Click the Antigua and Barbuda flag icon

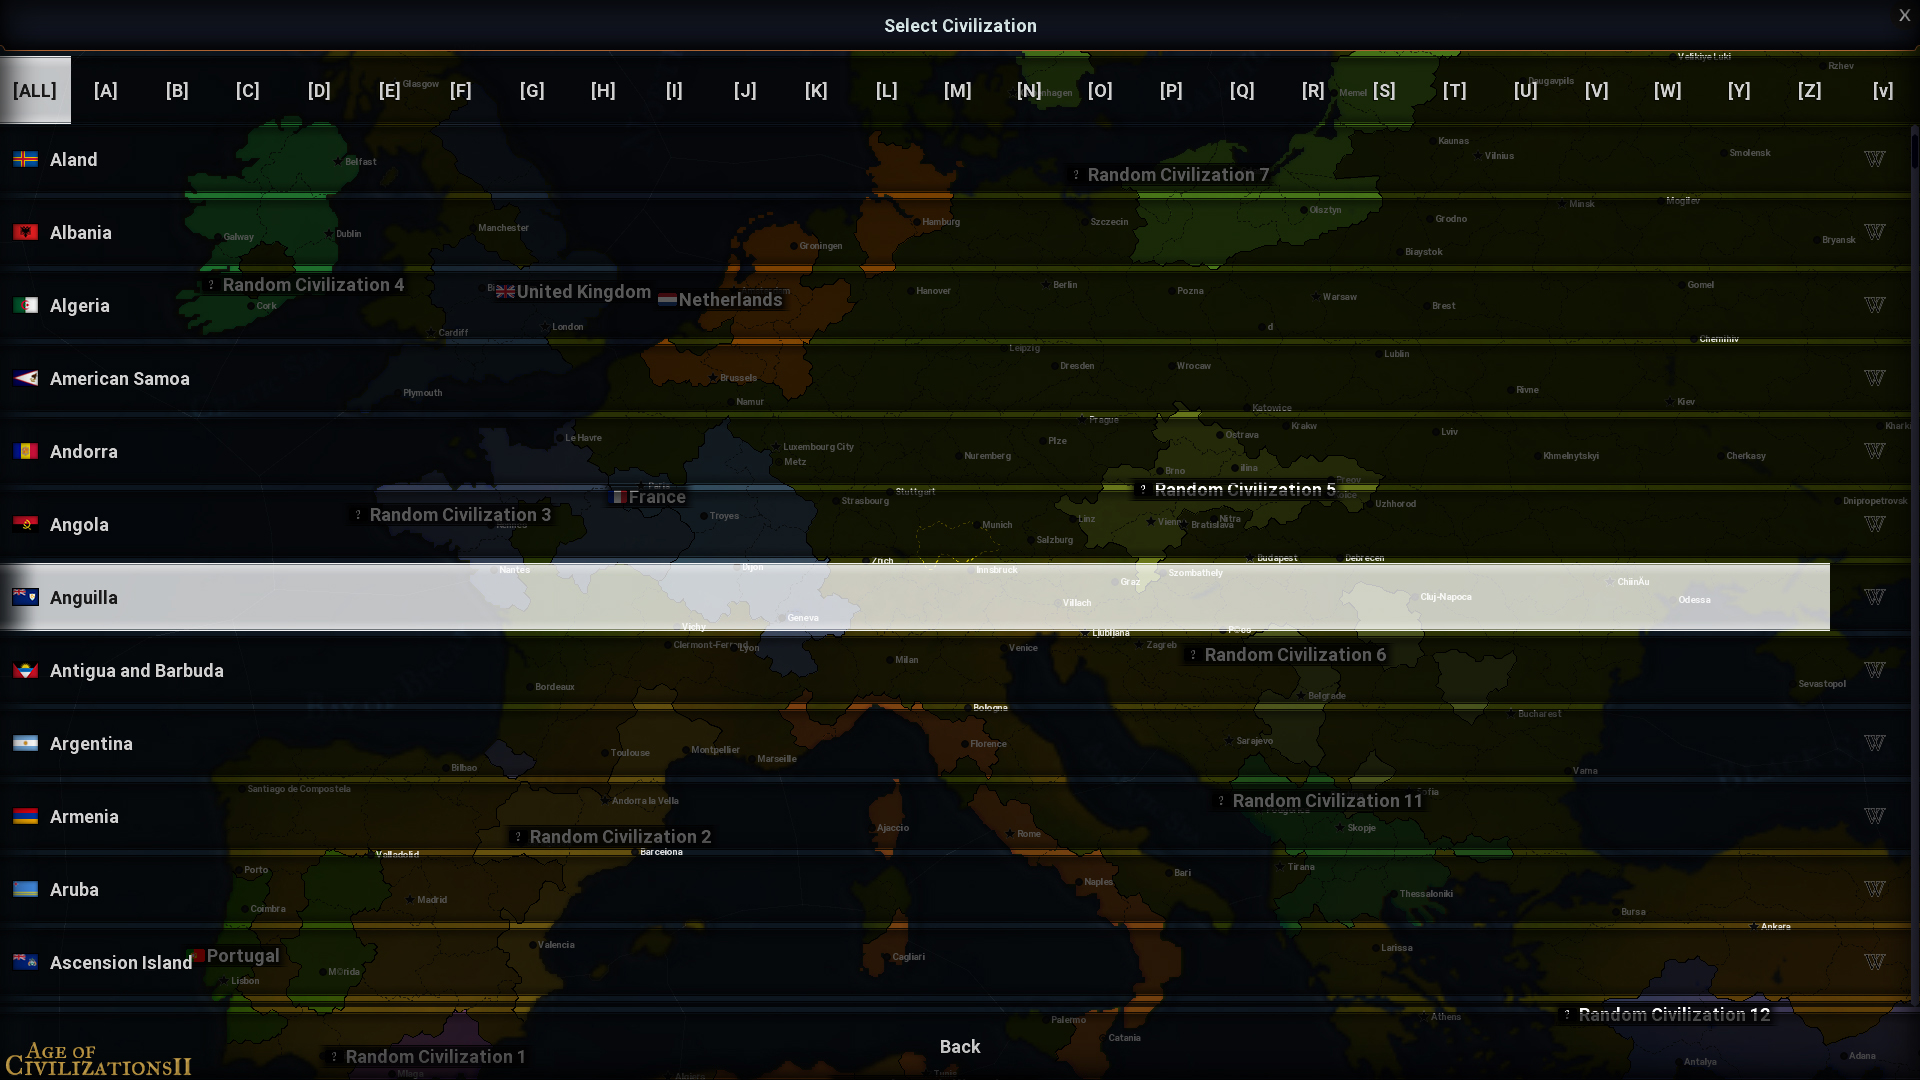(x=25, y=670)
